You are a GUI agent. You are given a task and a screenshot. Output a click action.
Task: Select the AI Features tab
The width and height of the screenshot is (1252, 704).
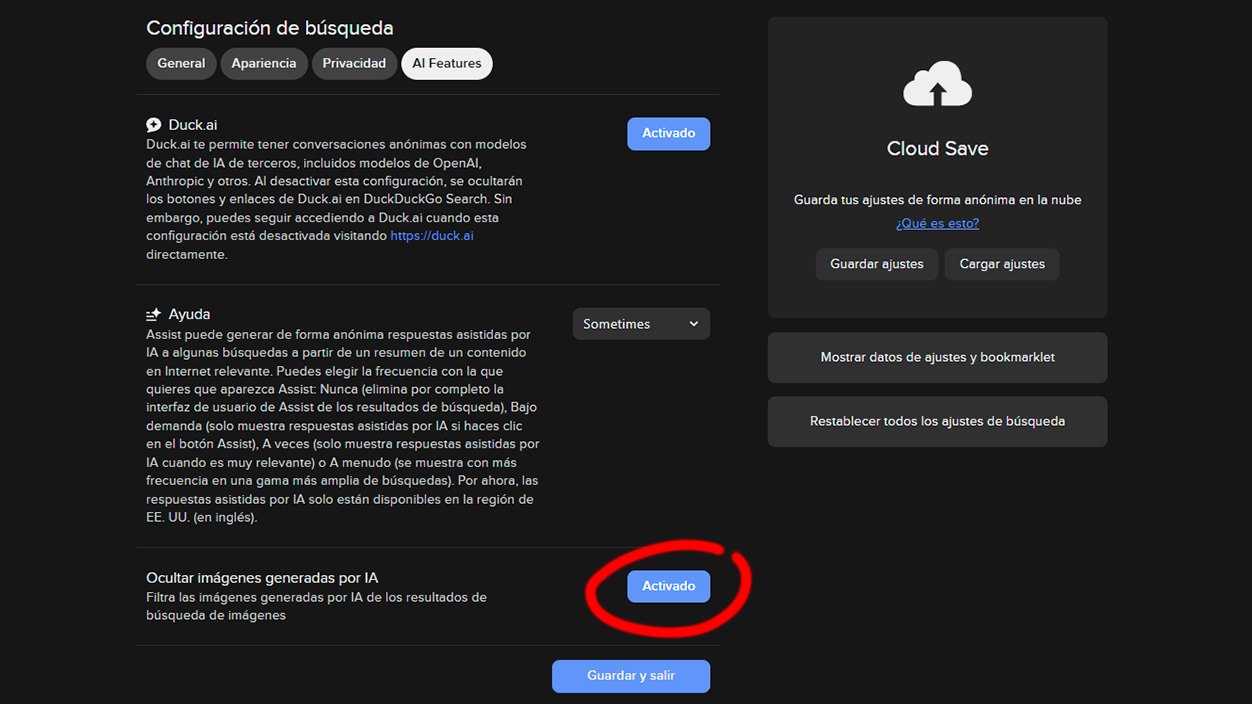(447, 63)
